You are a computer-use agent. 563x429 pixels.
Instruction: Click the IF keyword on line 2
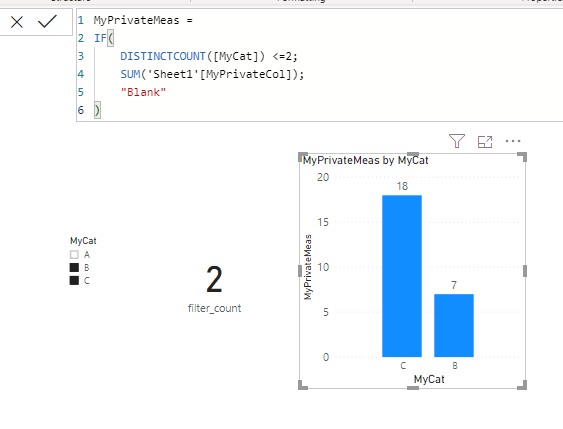[x=100, y=38]
